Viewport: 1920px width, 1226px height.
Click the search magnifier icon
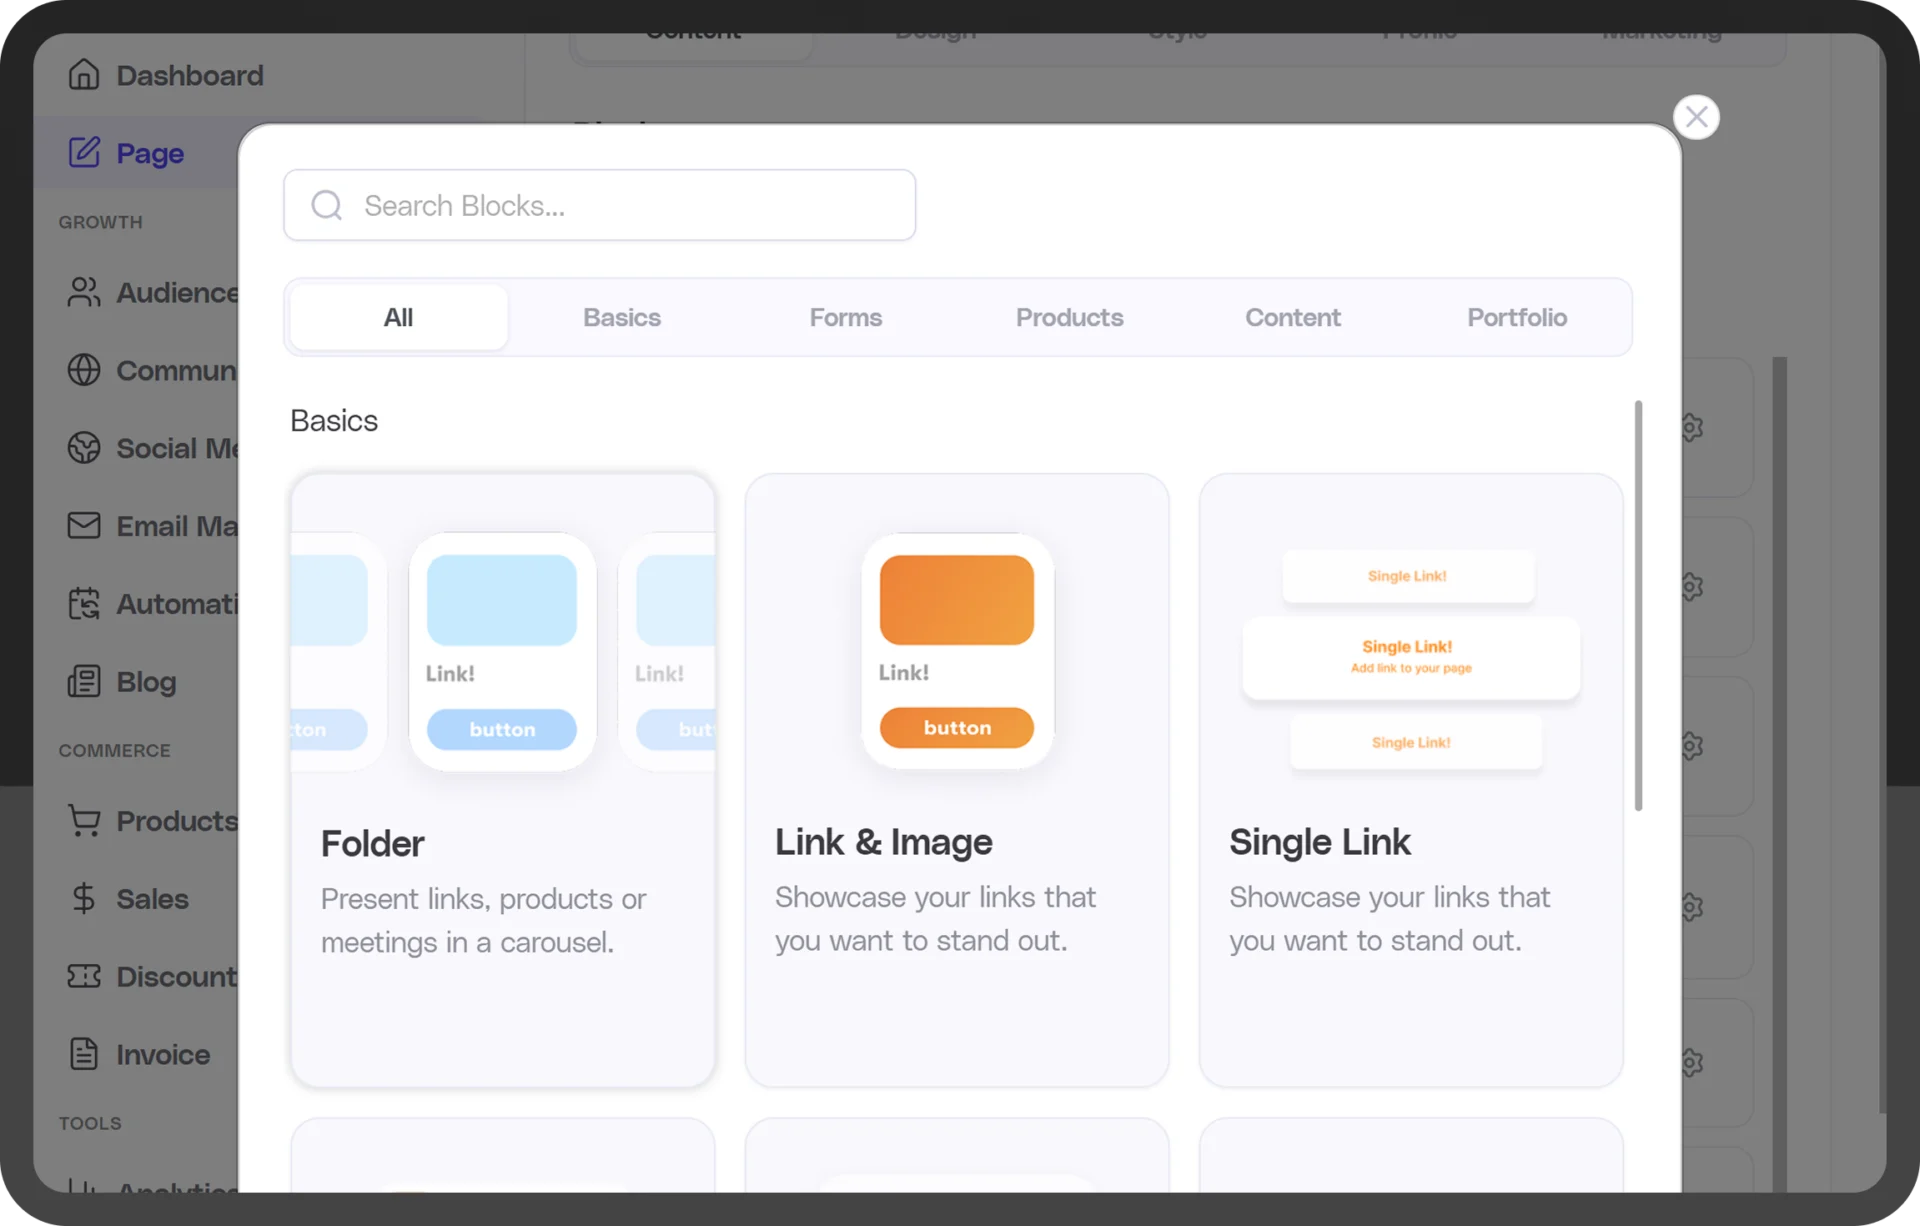[x=327, y=205]
